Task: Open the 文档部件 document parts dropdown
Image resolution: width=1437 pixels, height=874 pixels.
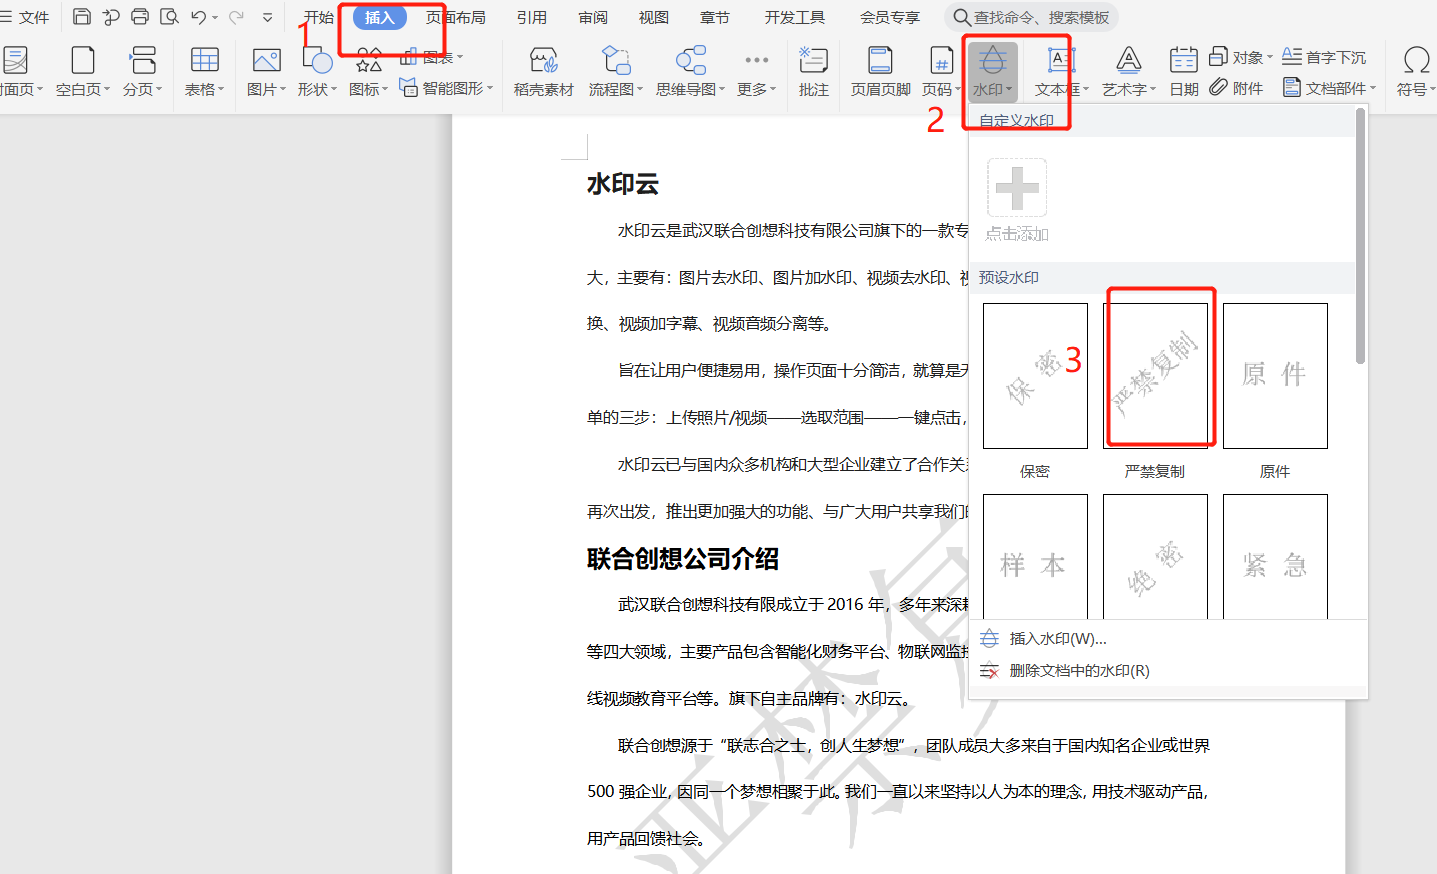Action: (1330, 88)
